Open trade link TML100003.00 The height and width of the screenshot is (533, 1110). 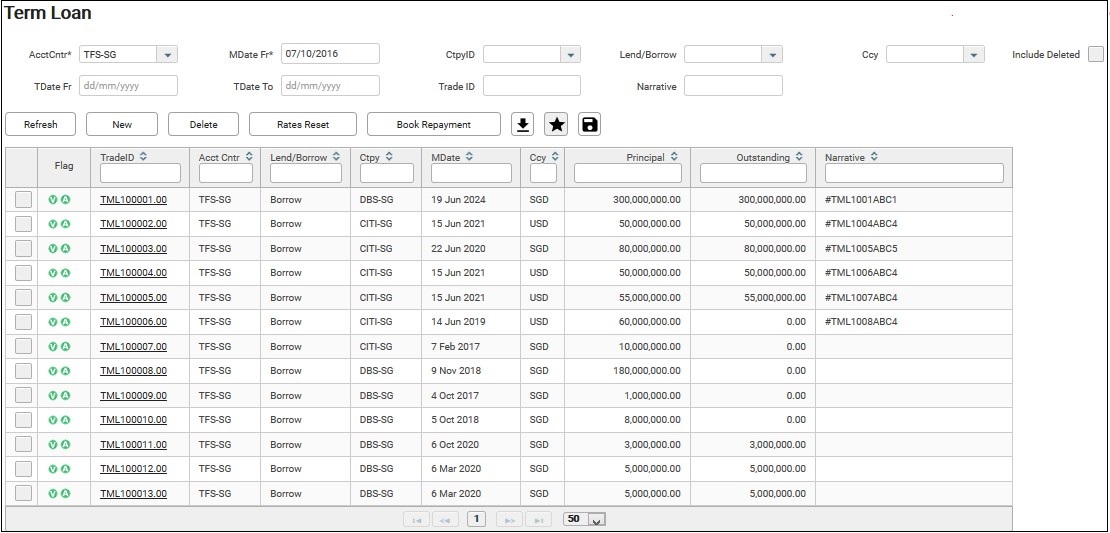point(133,249)
